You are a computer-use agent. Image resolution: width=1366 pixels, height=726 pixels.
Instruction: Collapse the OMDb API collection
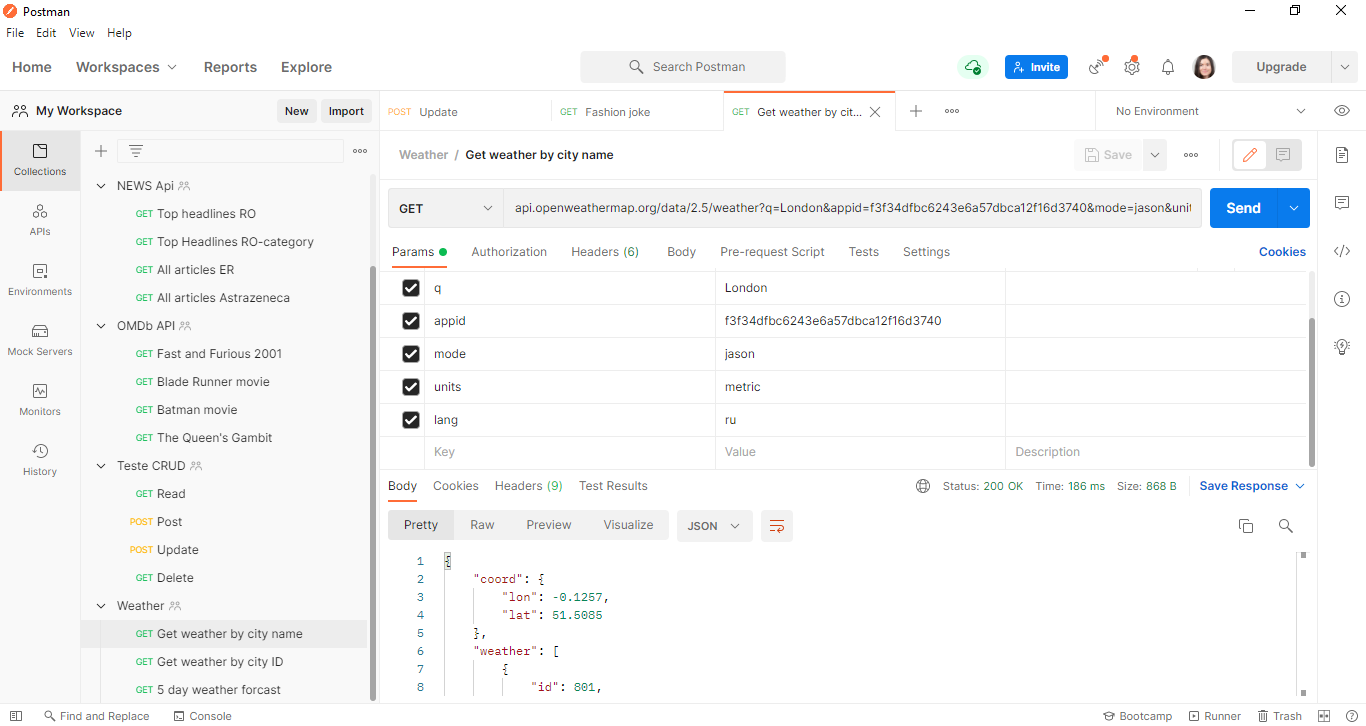click(x=100, y=326)
